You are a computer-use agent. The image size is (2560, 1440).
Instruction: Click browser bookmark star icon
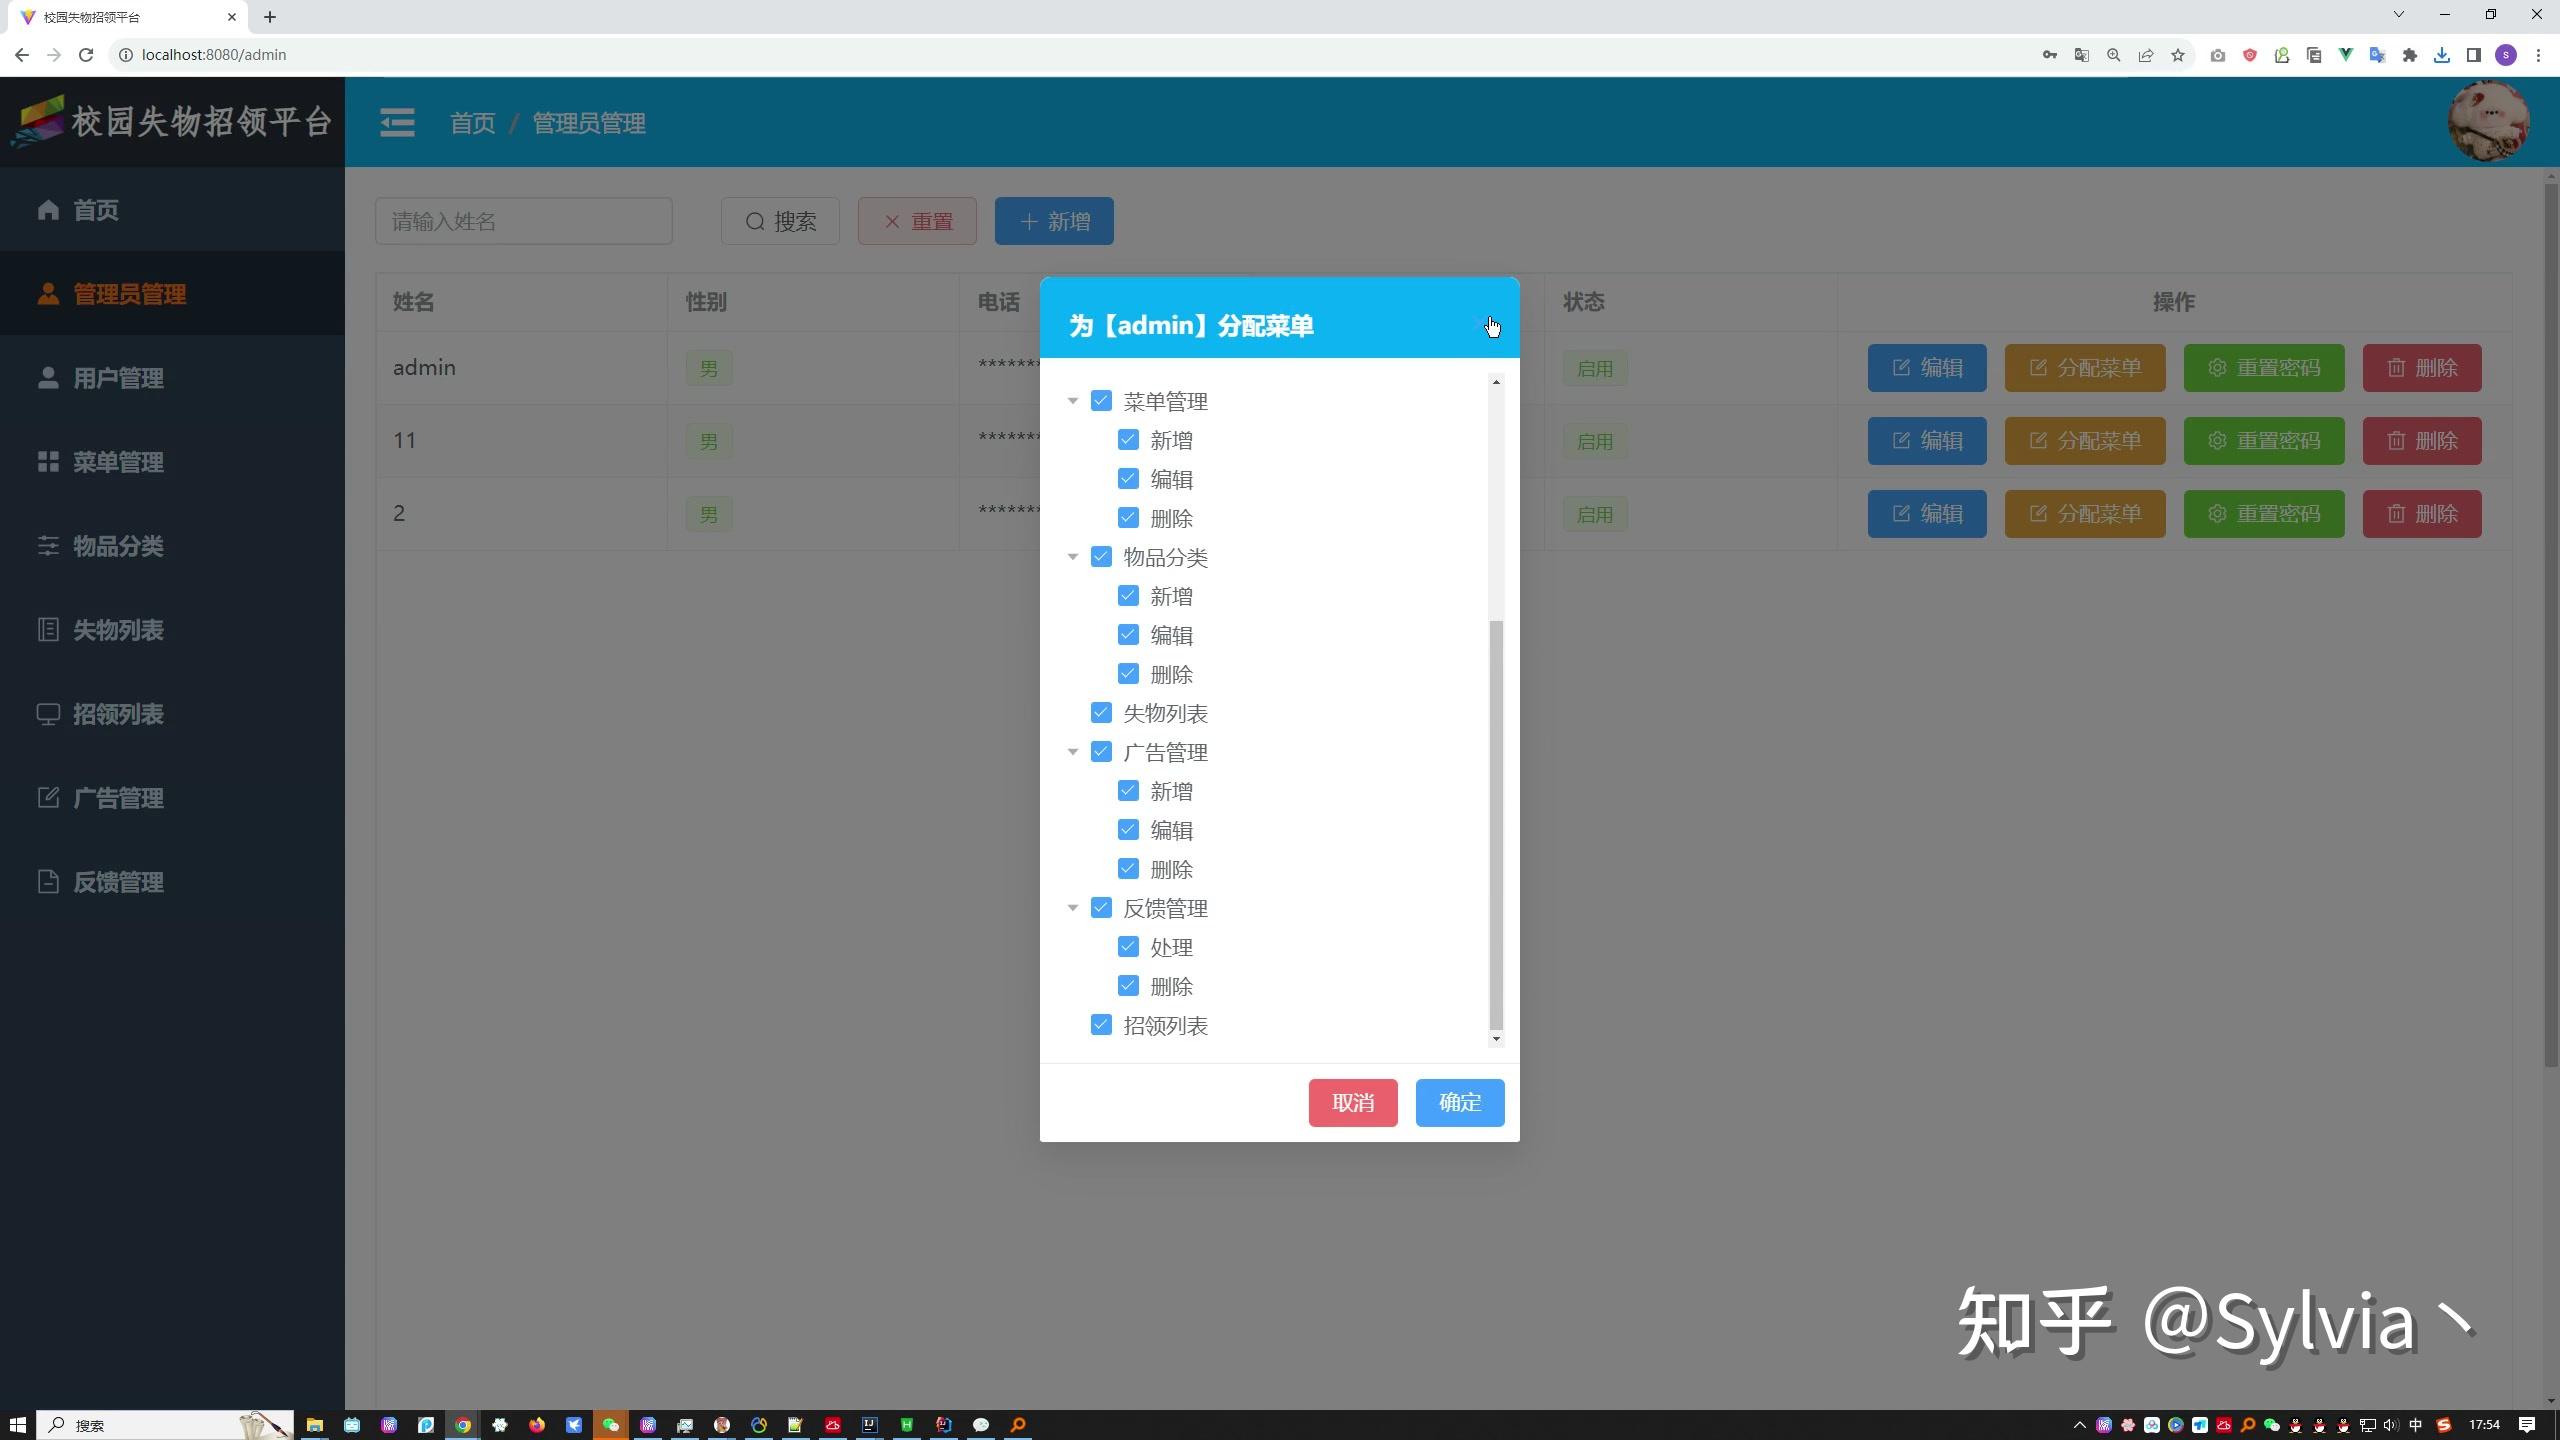2178,55
